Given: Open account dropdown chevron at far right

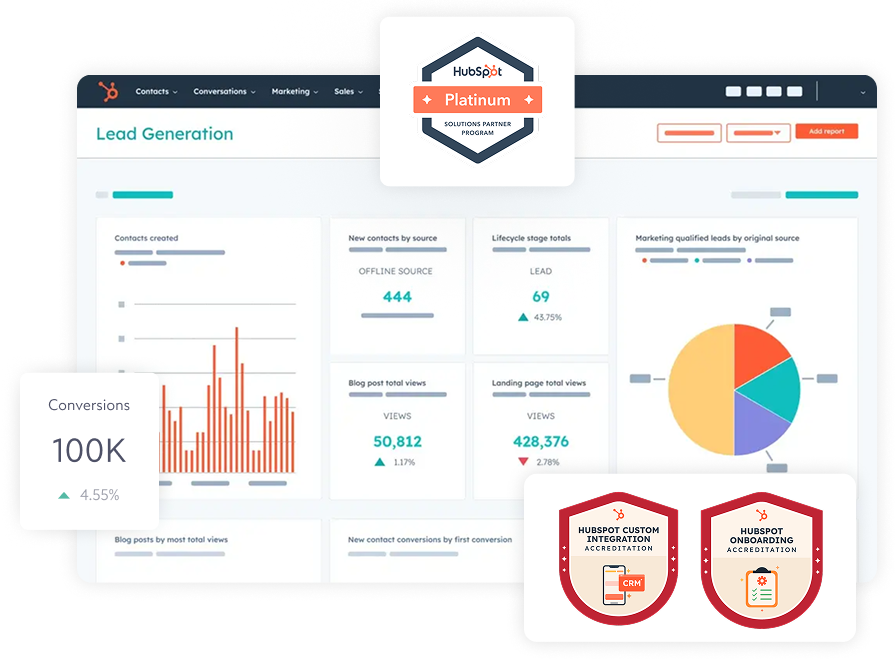Looking at the screenshot, I should [863, 92].
